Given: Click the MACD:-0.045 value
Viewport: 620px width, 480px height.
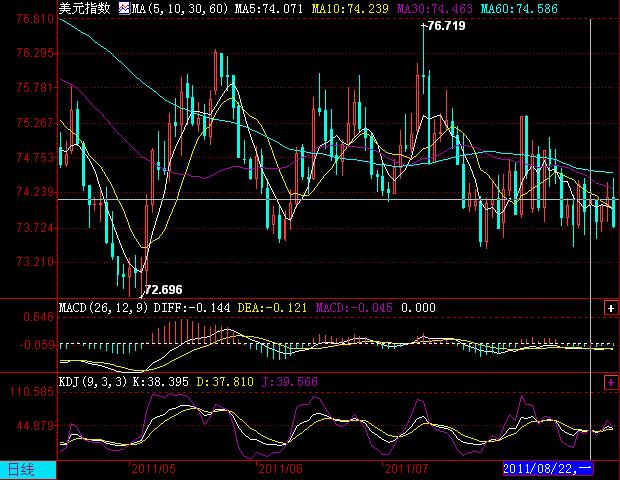Looking at the screenshot, I should pos(354,308).
